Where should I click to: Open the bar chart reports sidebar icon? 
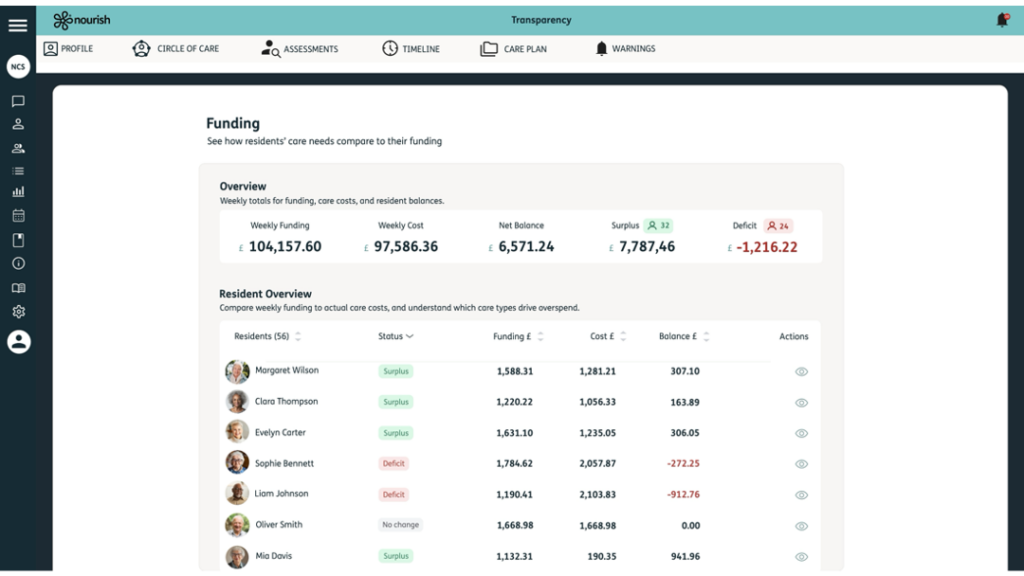tap(18, 192)
